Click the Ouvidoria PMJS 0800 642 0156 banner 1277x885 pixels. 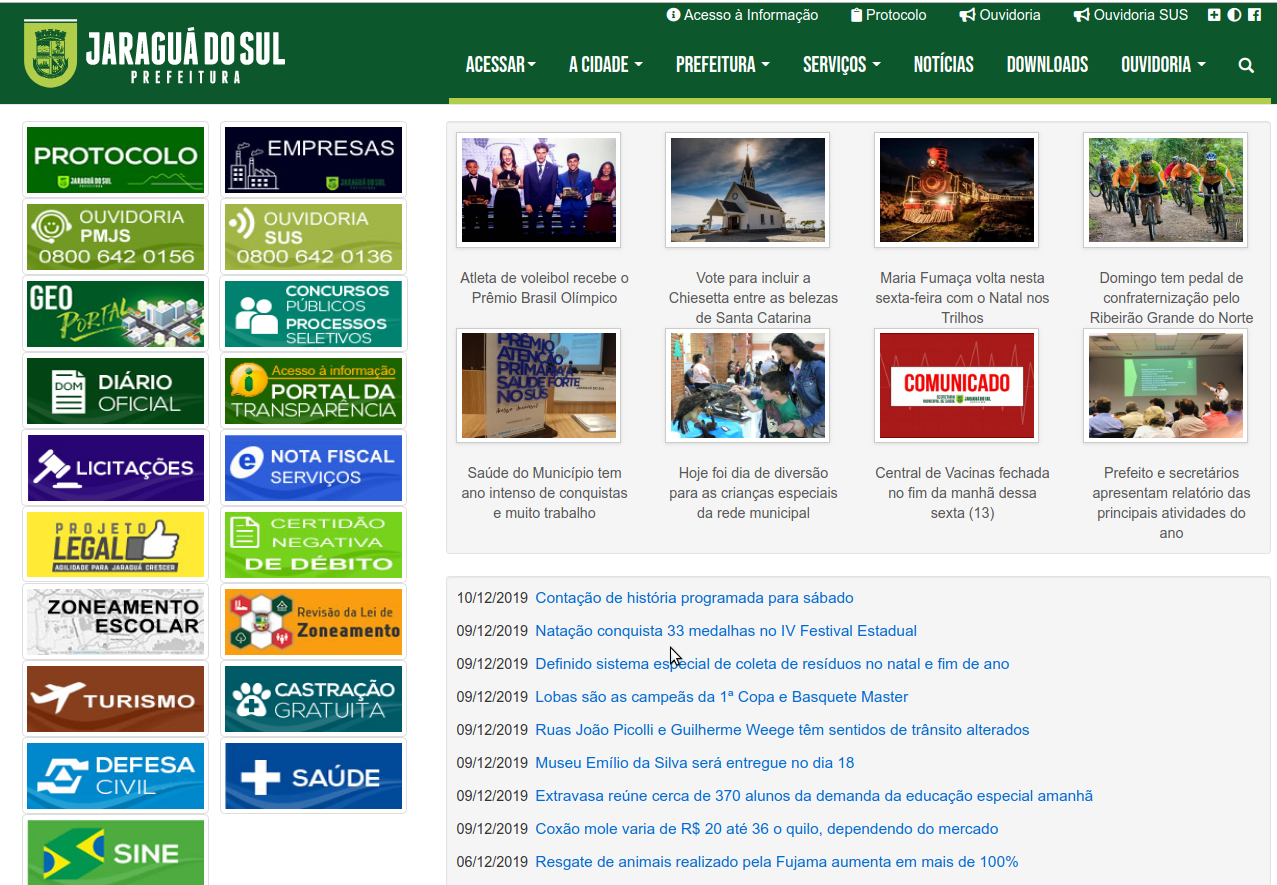click(x=115, y=237)
